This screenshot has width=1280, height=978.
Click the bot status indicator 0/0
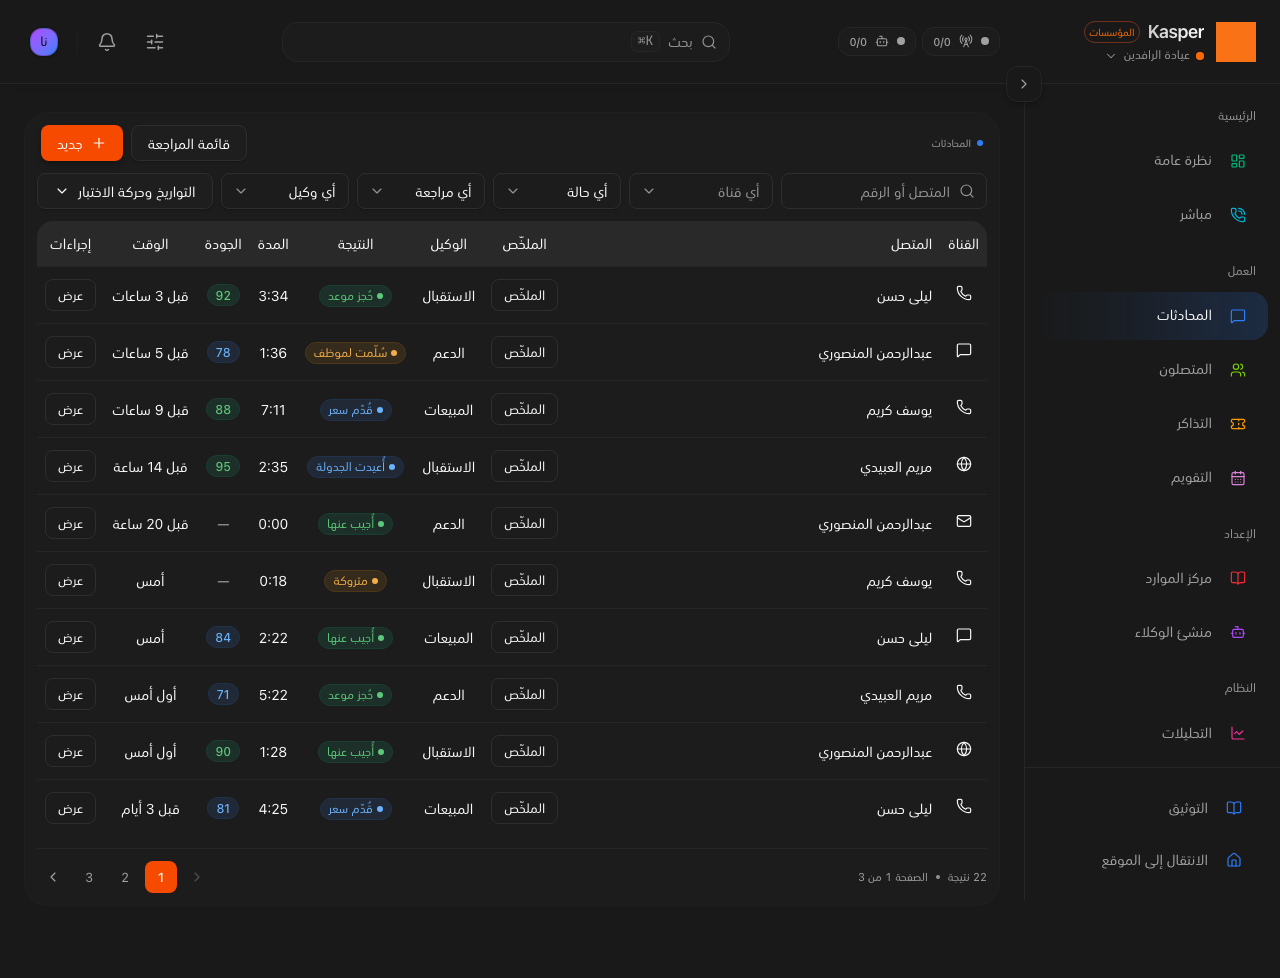[x=877, y=42]
